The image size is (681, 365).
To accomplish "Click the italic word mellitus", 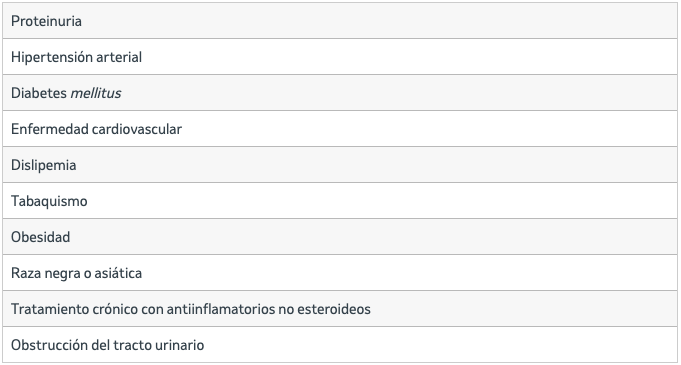I will coord(96,93).
